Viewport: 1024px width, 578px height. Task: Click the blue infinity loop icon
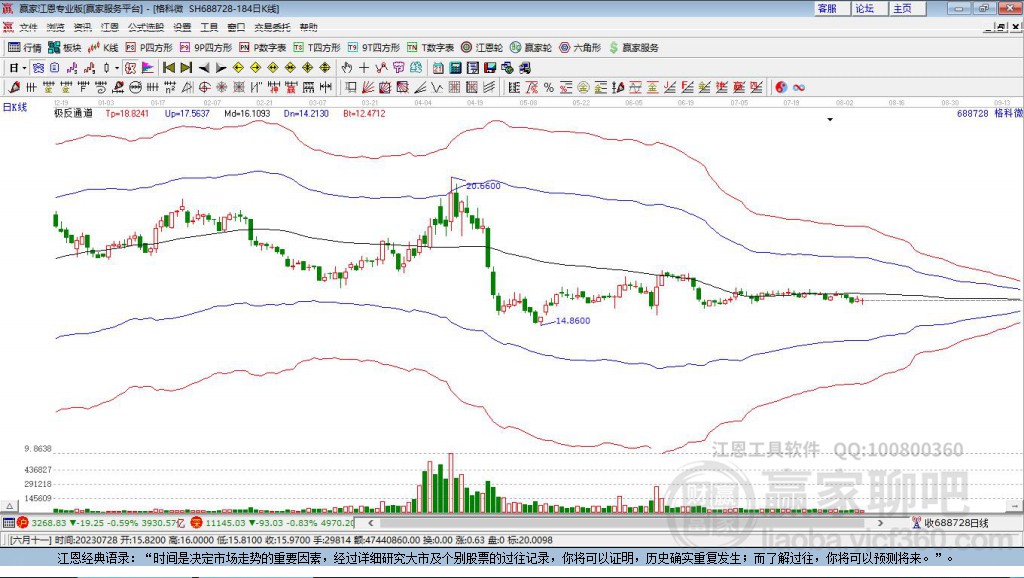pyautogui.click(x=799, y=88)
